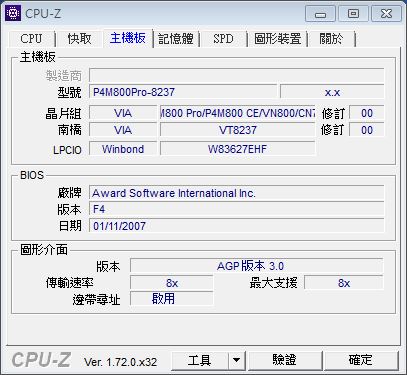
Task: Expand the 工具 dropdown arrow
Action: tap(236, 361)
